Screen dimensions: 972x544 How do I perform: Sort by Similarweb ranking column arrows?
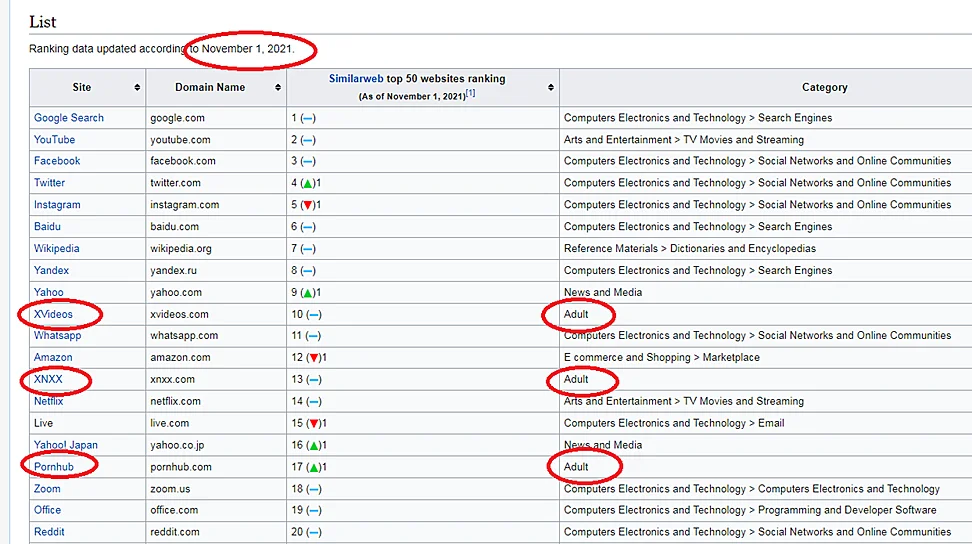(550, 87)
